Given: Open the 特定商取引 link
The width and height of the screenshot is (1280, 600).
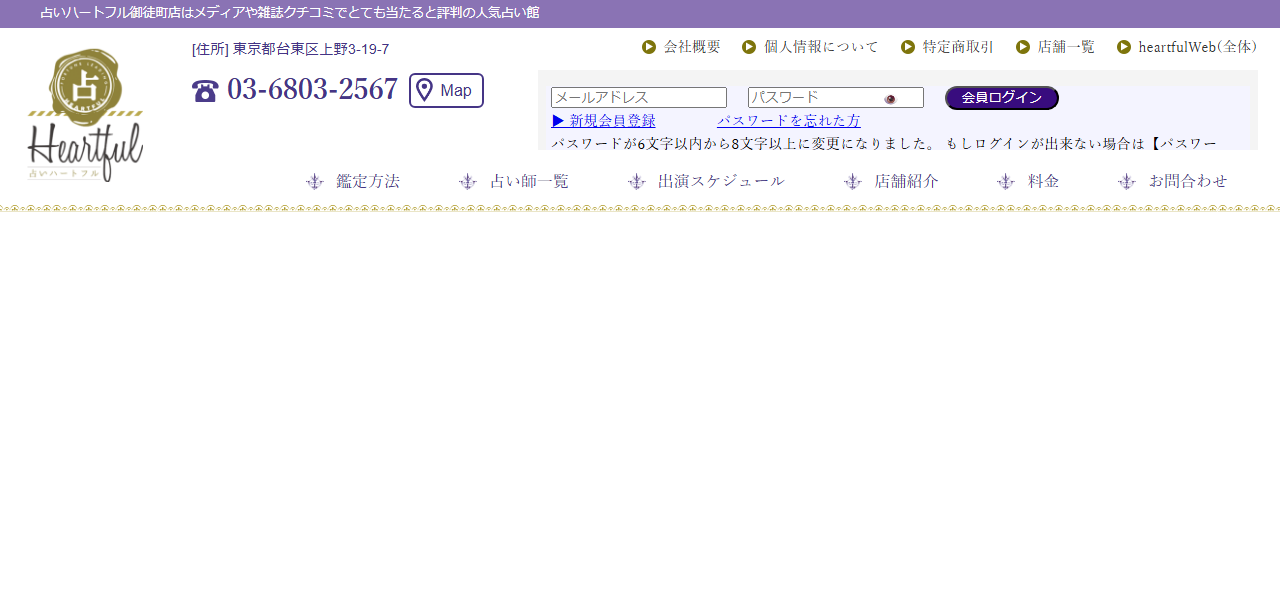Looking at the screenshot, I should point(958,47).
